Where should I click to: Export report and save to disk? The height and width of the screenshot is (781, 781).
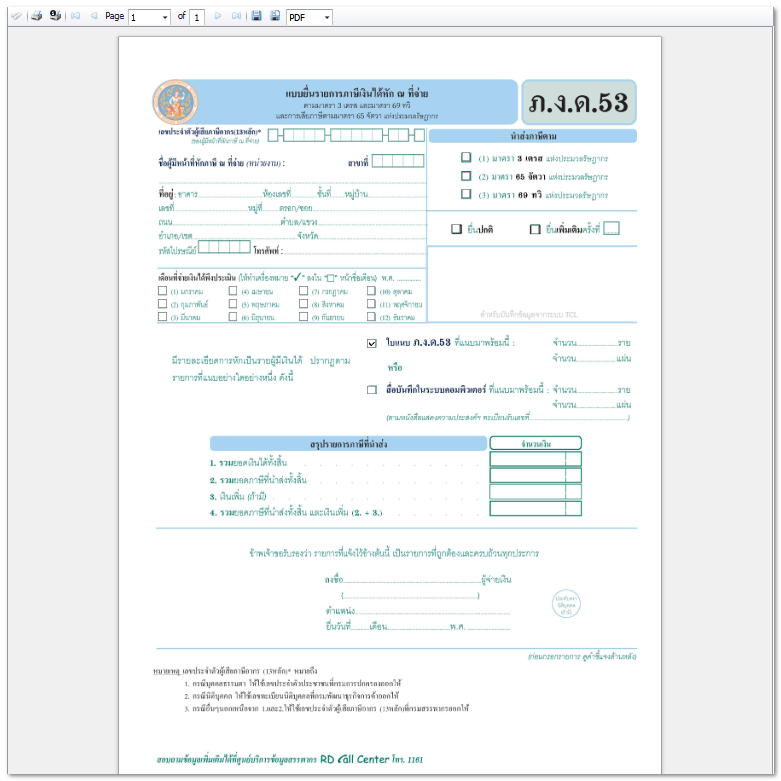tap(257, 17)
